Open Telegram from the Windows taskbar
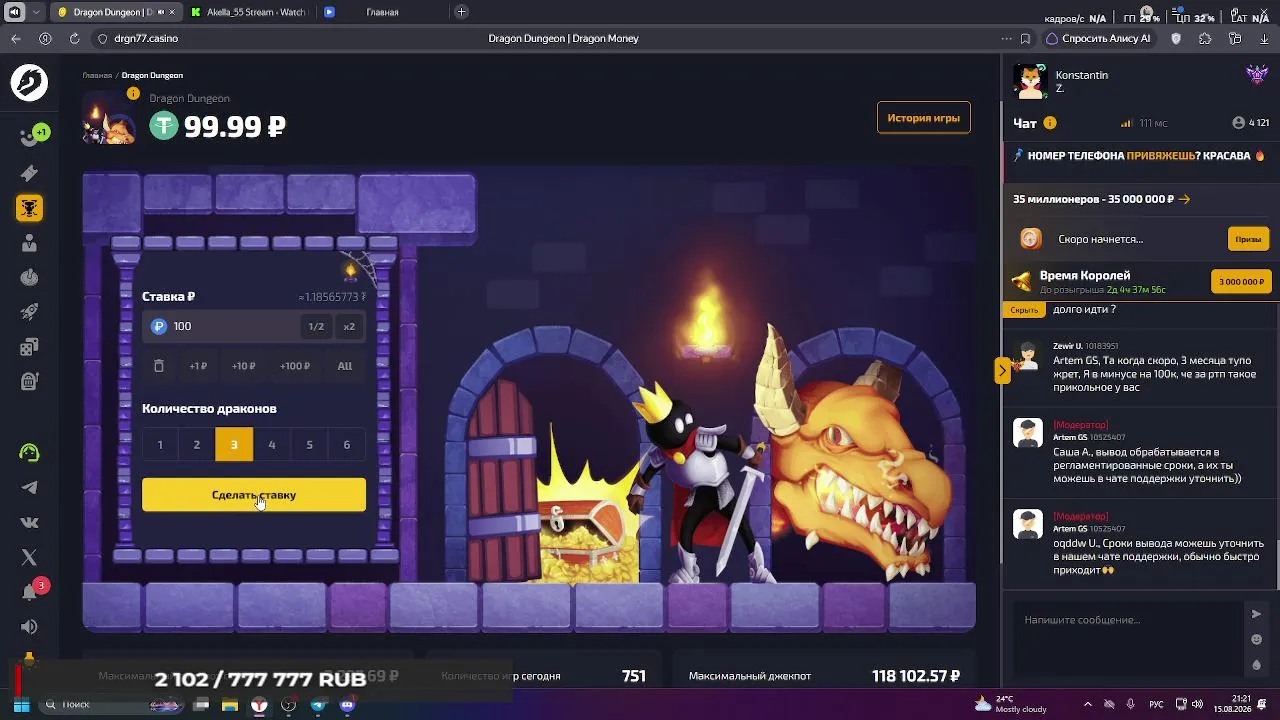Image resolution: width=1280 pixels, height=720 pixels. tap(318, 705)
